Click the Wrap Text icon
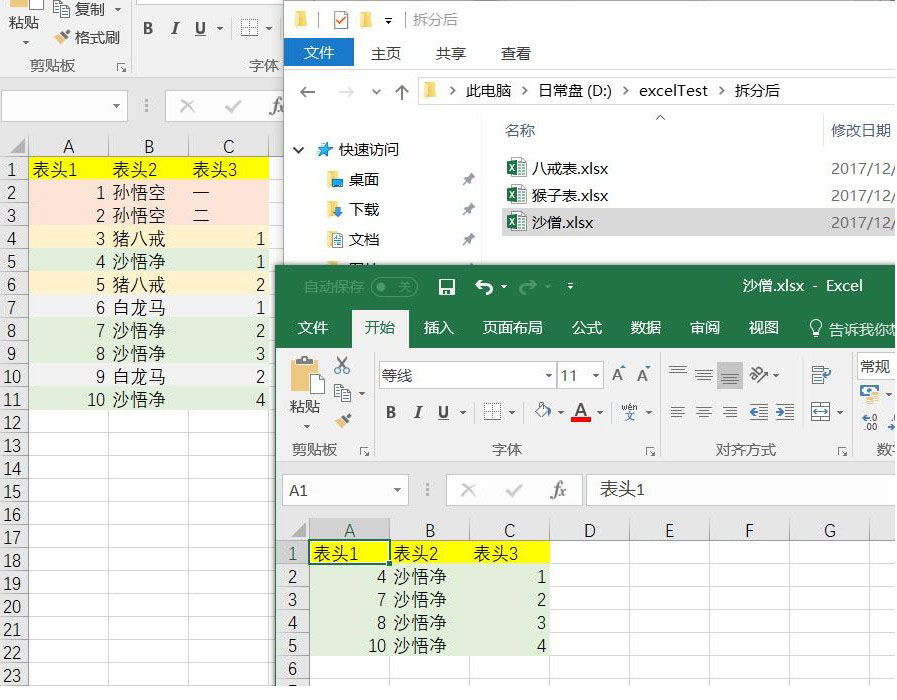Image resolution: width=897 pixels, height=700 pixels. coord(821,375)
